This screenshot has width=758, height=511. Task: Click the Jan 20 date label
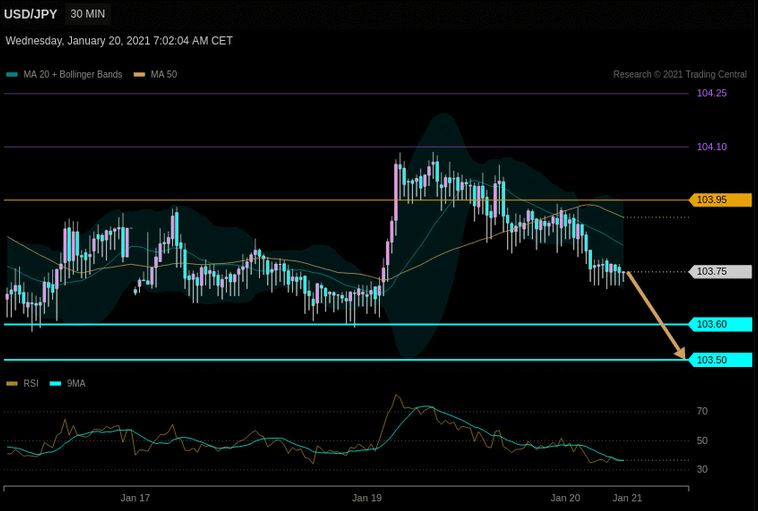click(x=565, y=498)
